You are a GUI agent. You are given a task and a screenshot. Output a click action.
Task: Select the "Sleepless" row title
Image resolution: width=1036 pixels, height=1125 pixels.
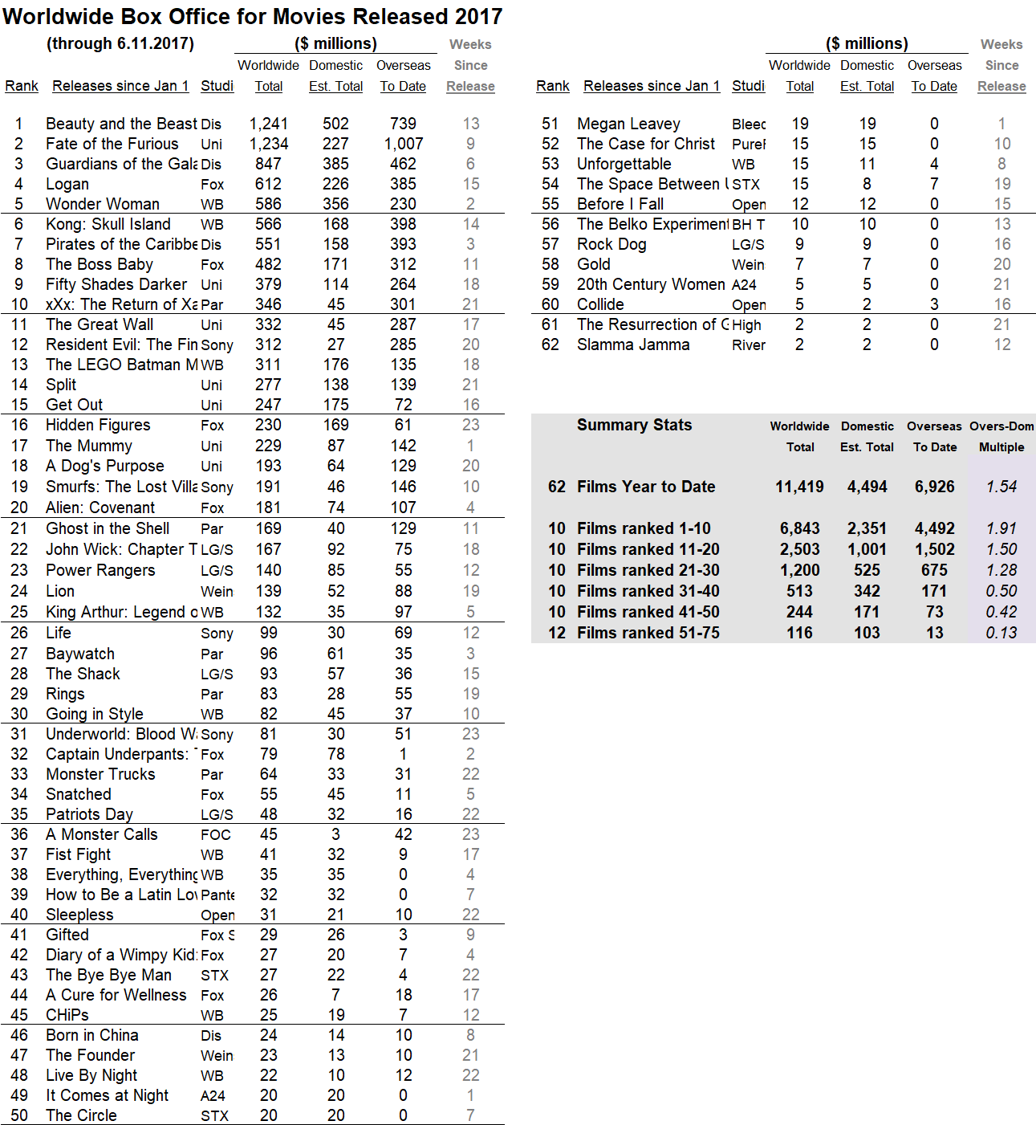click(80, 915)
